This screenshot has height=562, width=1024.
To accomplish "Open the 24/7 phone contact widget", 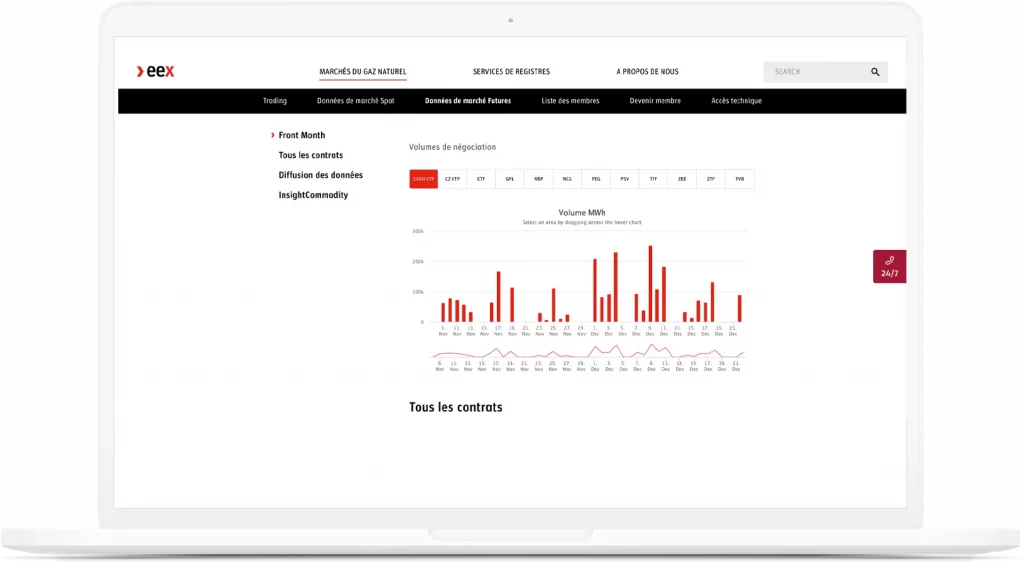I will [x=889, y=267].
